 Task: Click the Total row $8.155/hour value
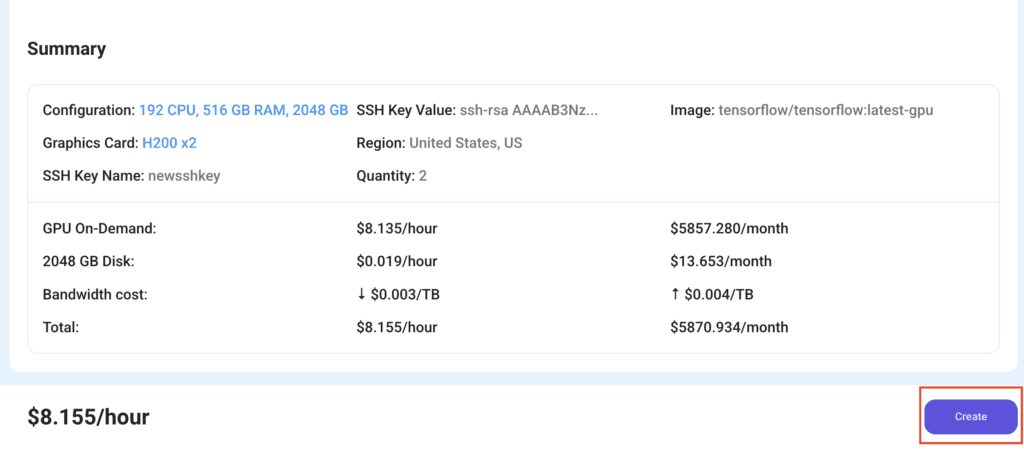tap(396, 327)
